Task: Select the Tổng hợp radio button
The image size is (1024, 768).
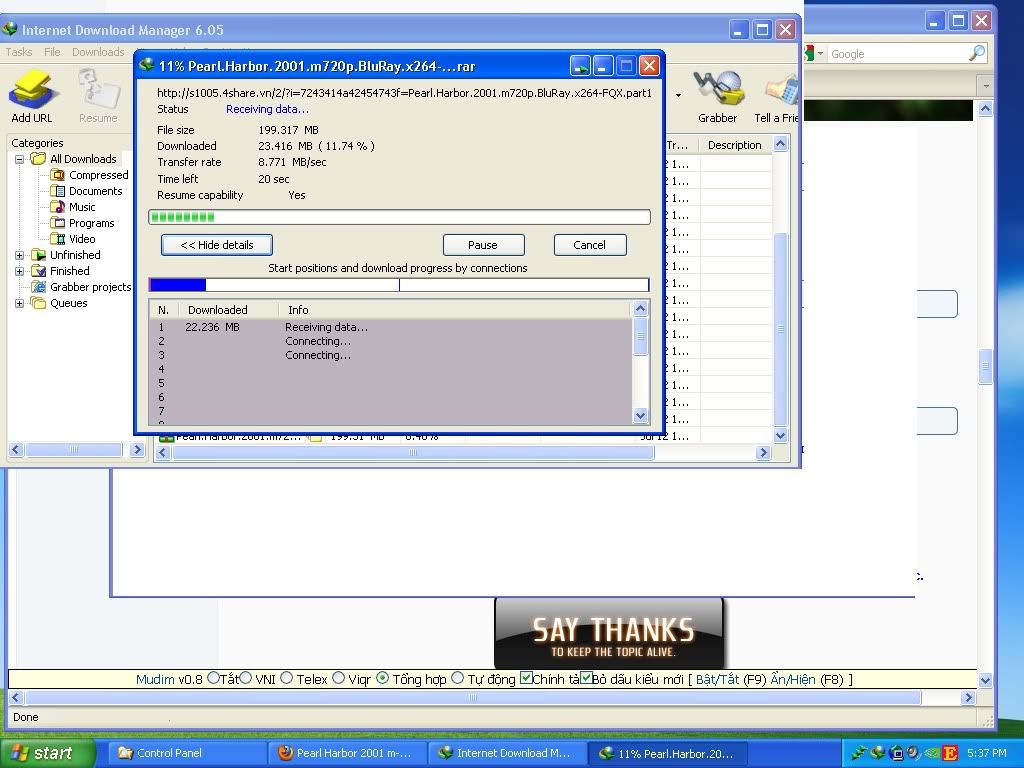Action: coord(383,678)
